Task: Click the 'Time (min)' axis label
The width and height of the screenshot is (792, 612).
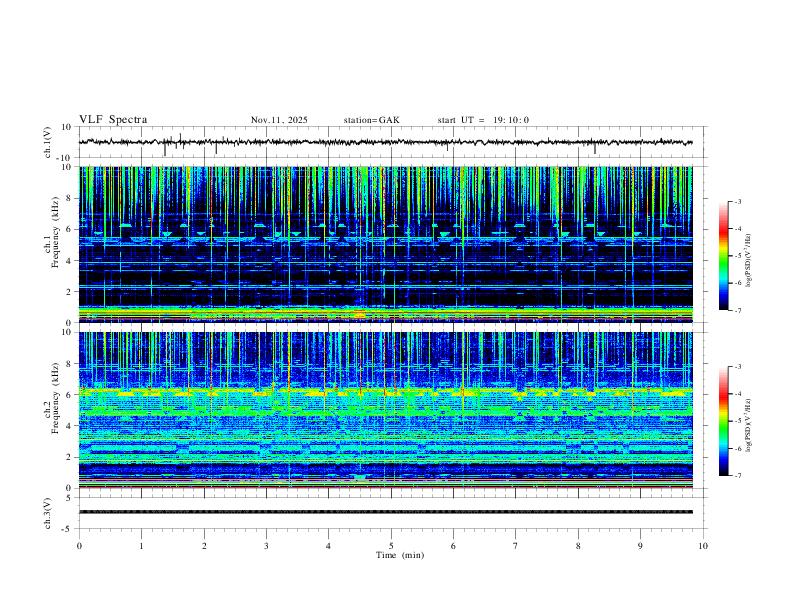Action: click(x=400, y=555)
